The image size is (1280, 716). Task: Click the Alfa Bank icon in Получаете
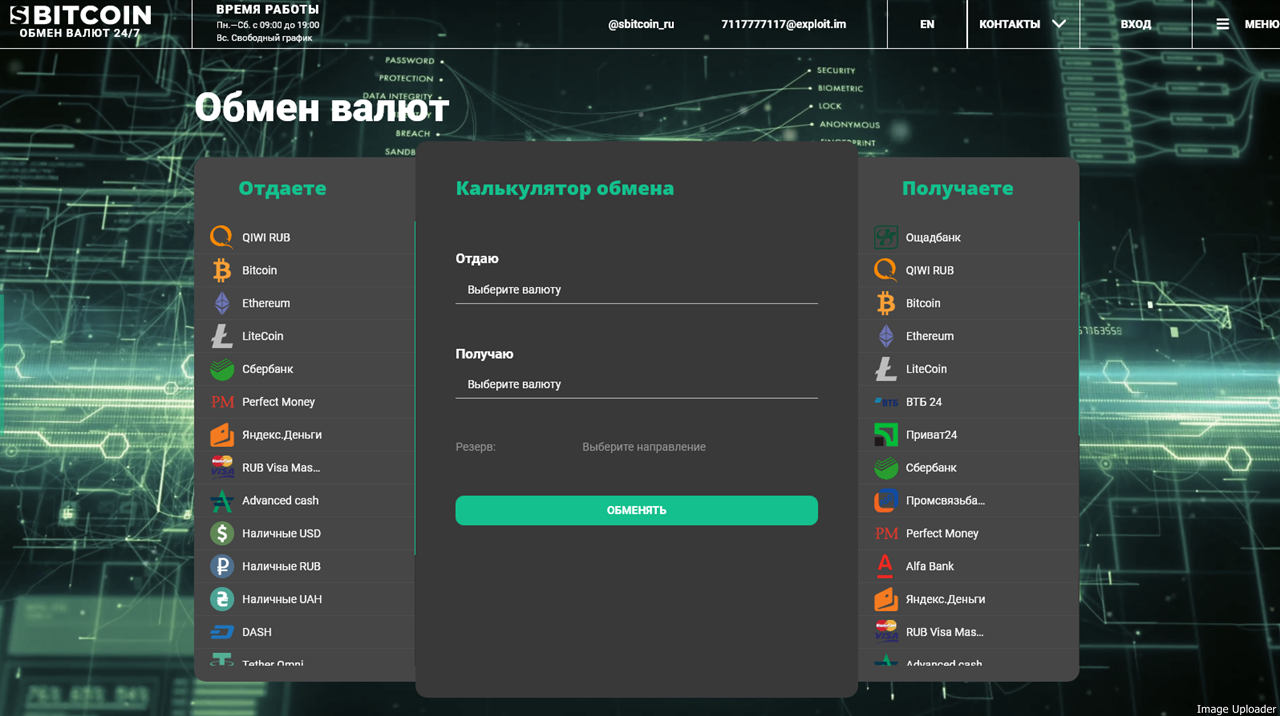(x=886, y=566)
